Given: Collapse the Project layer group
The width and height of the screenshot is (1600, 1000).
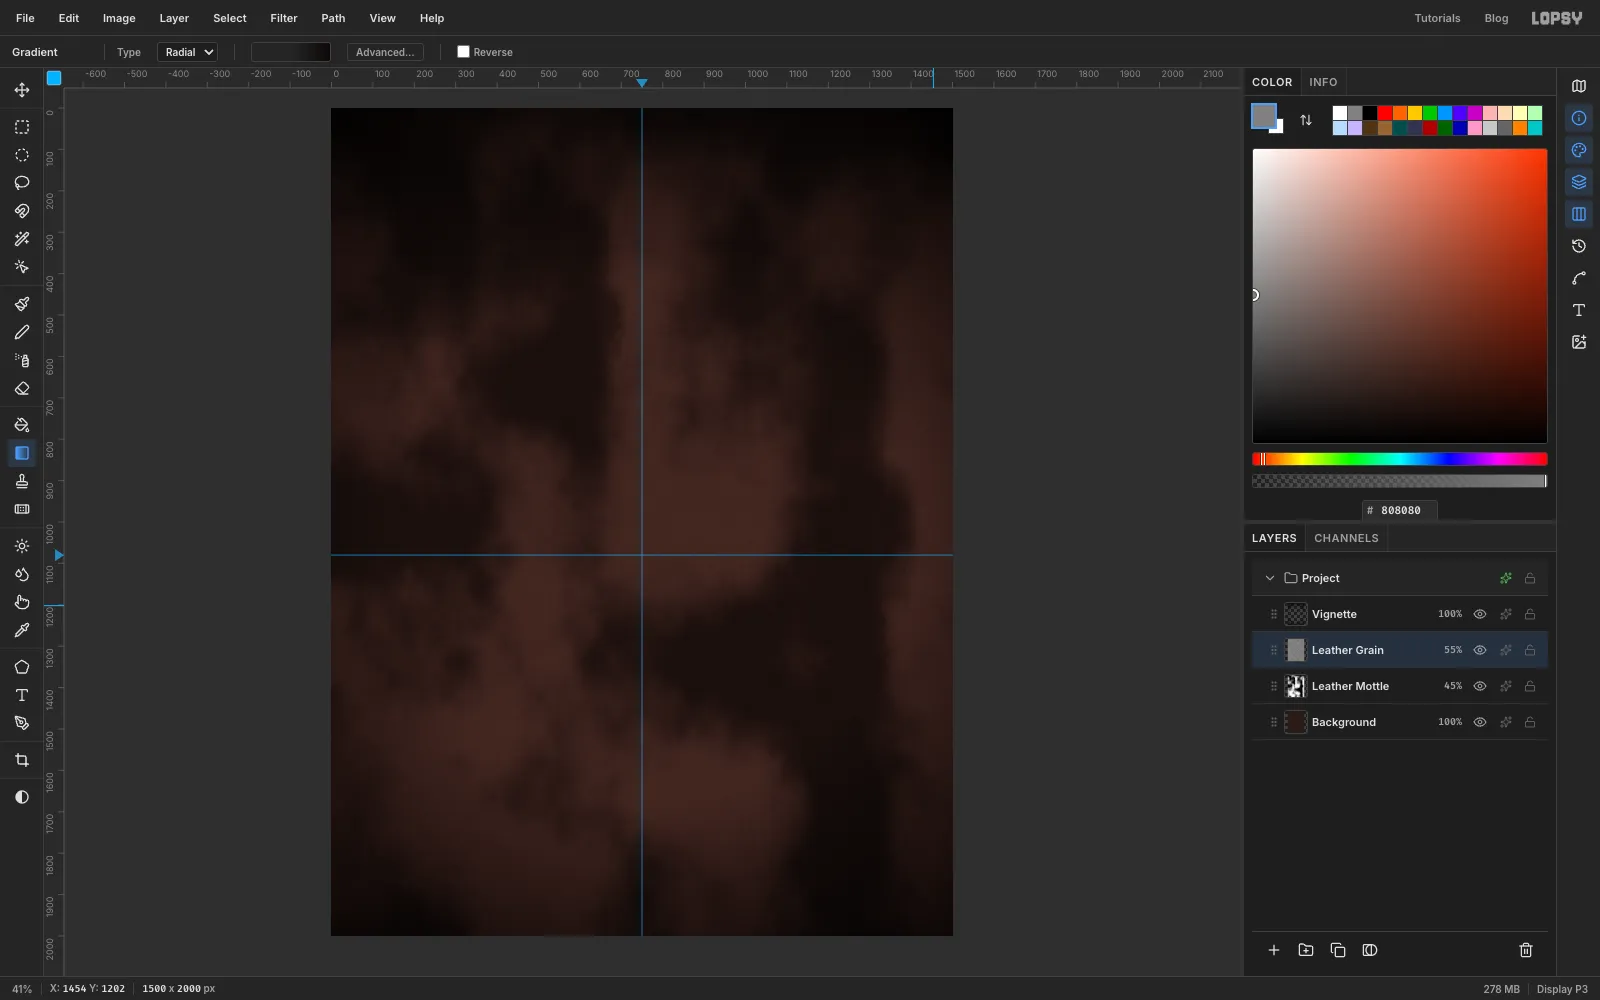Looking at the screenshot, I should (x=1270, y=578).
